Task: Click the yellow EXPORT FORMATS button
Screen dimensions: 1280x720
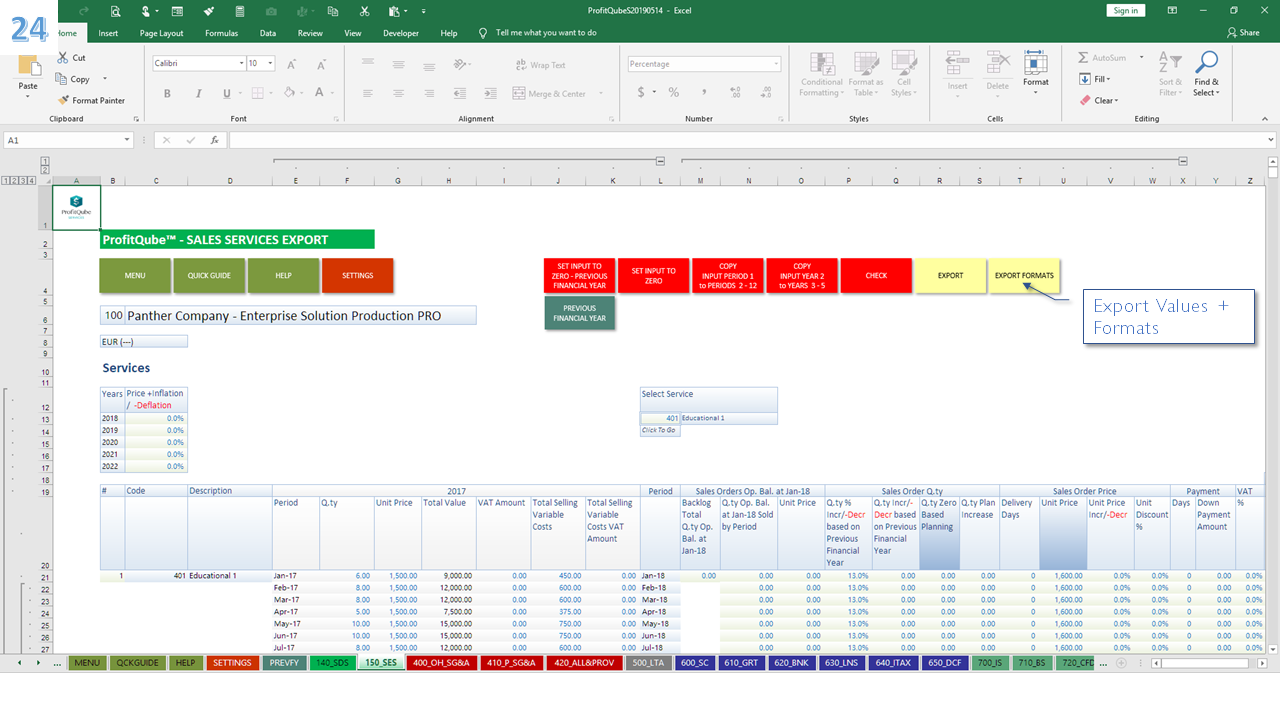Action: [1024, 276]
